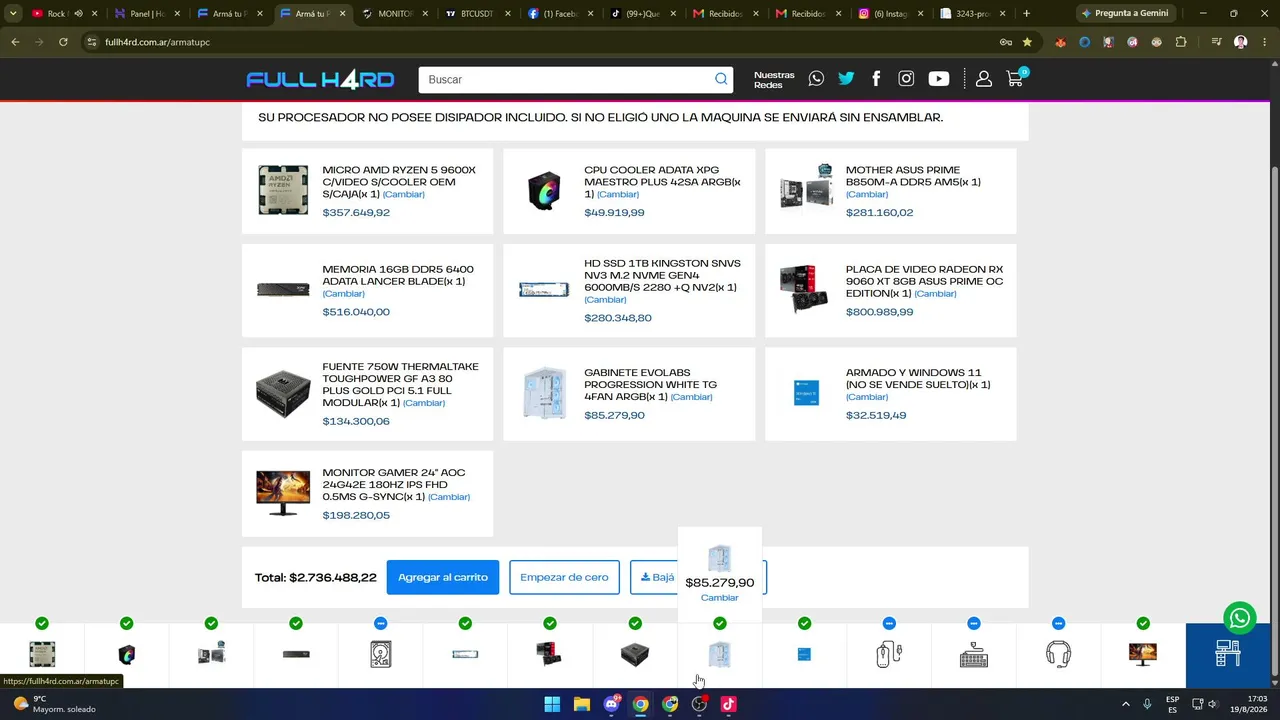Viewport: 1280px width, 720px height.
Task: Open the ADATA XPG Maestro cooler thumbnail
Action: point(544,191)
